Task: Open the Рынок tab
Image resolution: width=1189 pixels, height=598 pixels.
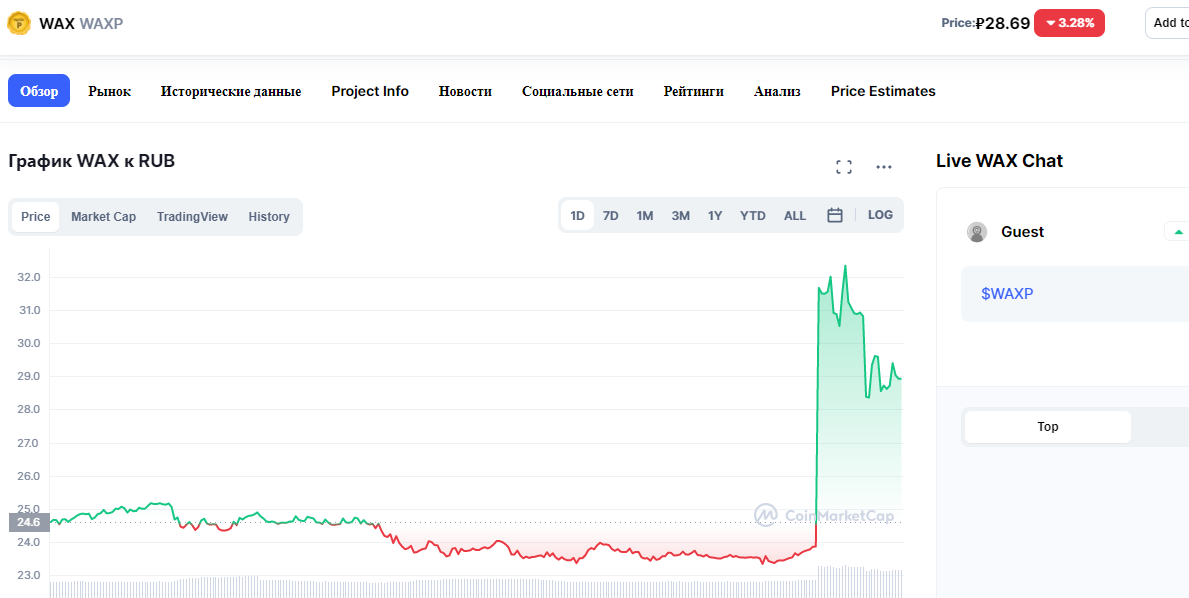Action: click(x=109, y=91)
